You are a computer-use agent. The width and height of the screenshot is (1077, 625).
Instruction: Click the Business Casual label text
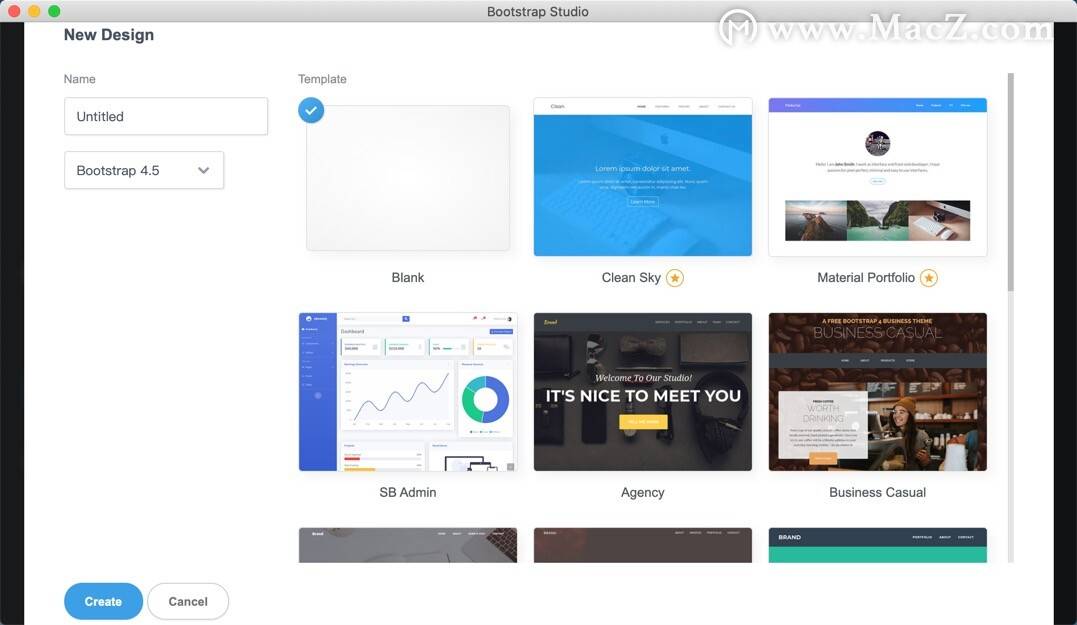[878, 492]
